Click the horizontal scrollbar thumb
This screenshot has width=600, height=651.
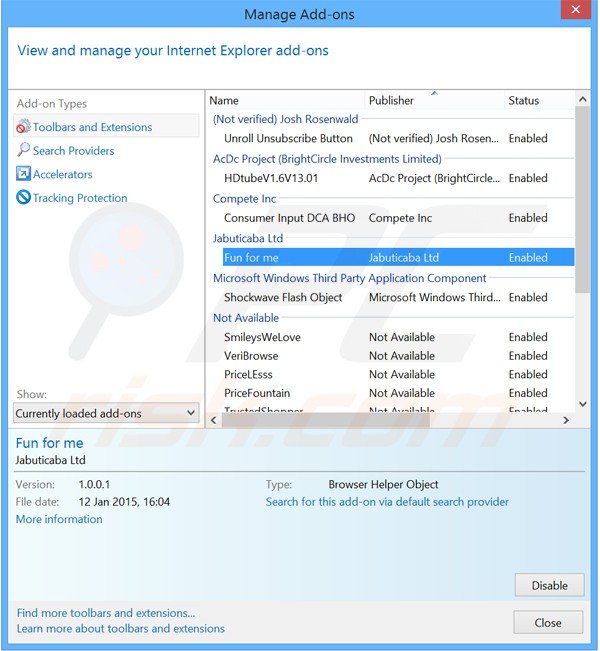(326, 420)
